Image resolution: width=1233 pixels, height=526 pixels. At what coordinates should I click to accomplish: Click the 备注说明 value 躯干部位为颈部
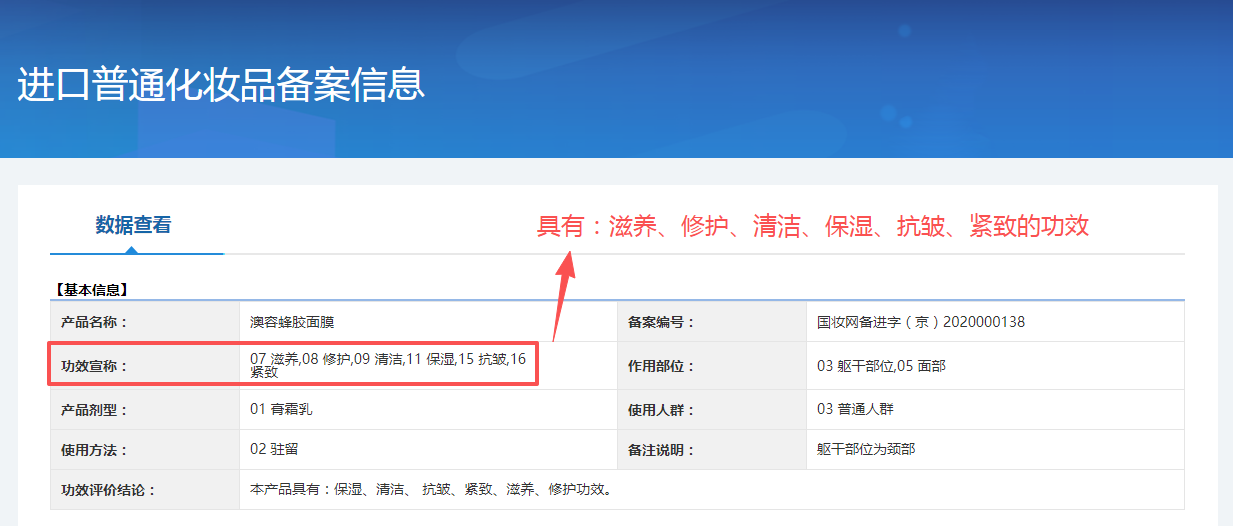pyautogui.click(x=866, y=449)
